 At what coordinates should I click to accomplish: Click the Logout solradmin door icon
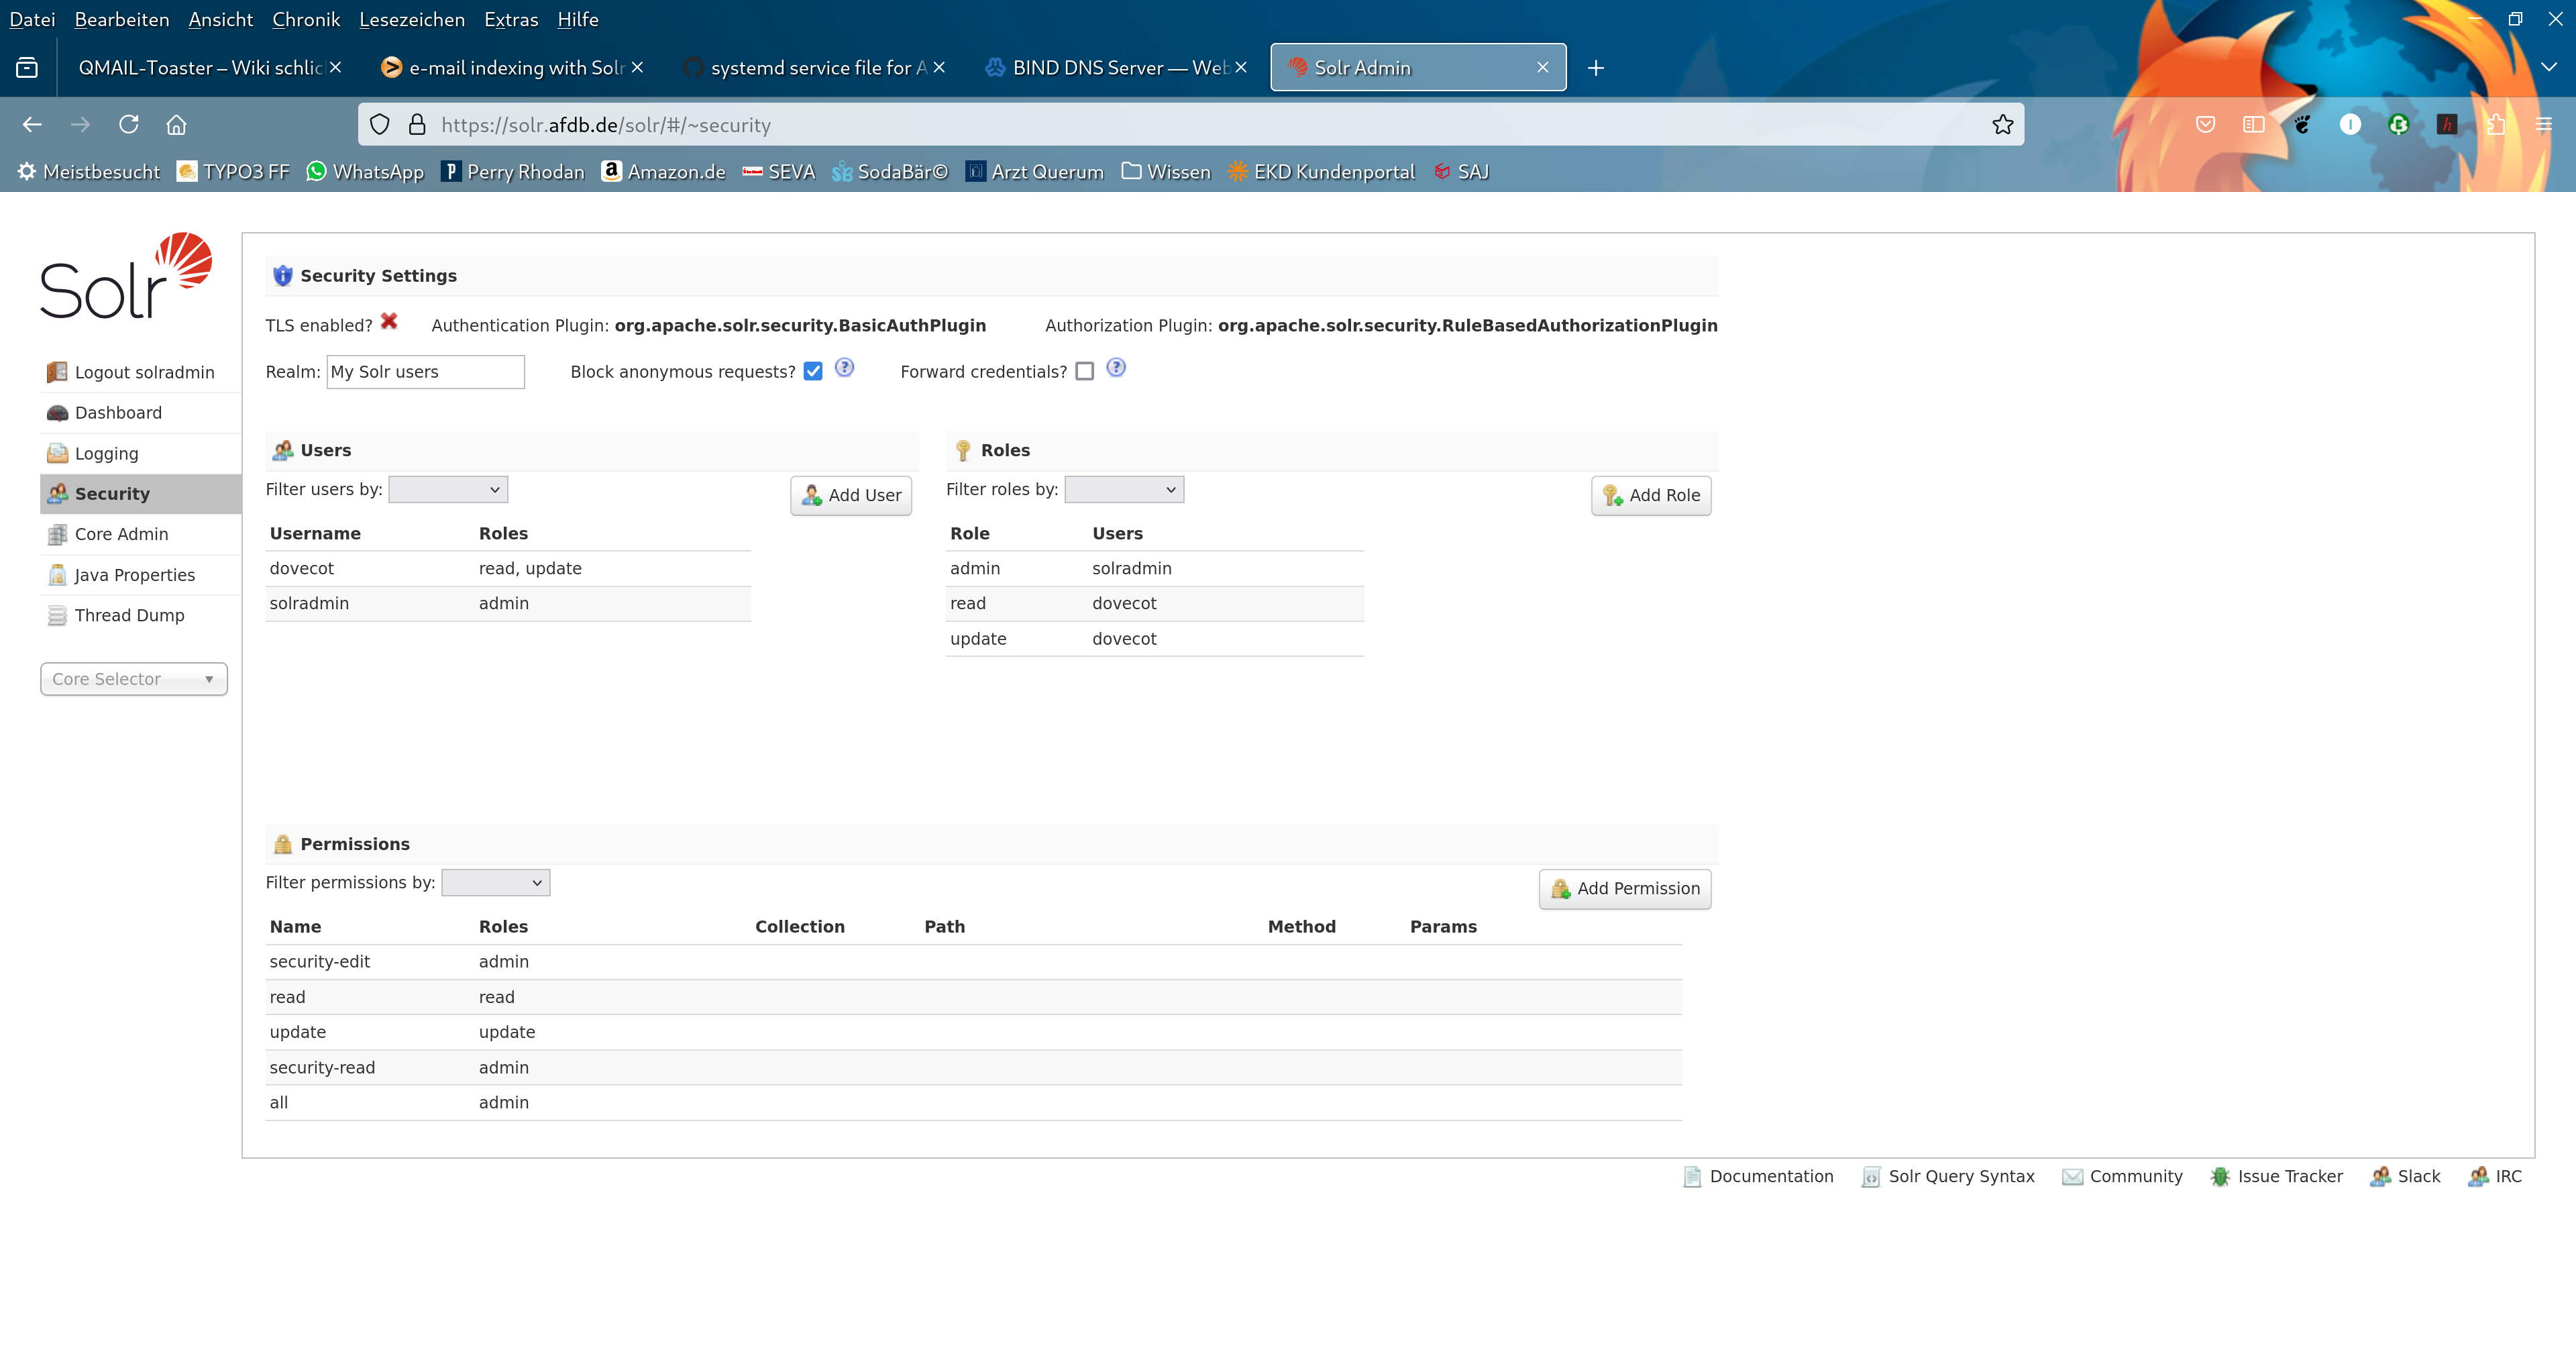click(57, 372)
